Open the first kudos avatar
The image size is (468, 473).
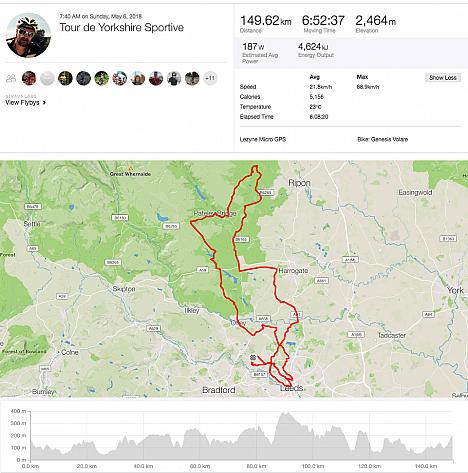tap(29, 78)
